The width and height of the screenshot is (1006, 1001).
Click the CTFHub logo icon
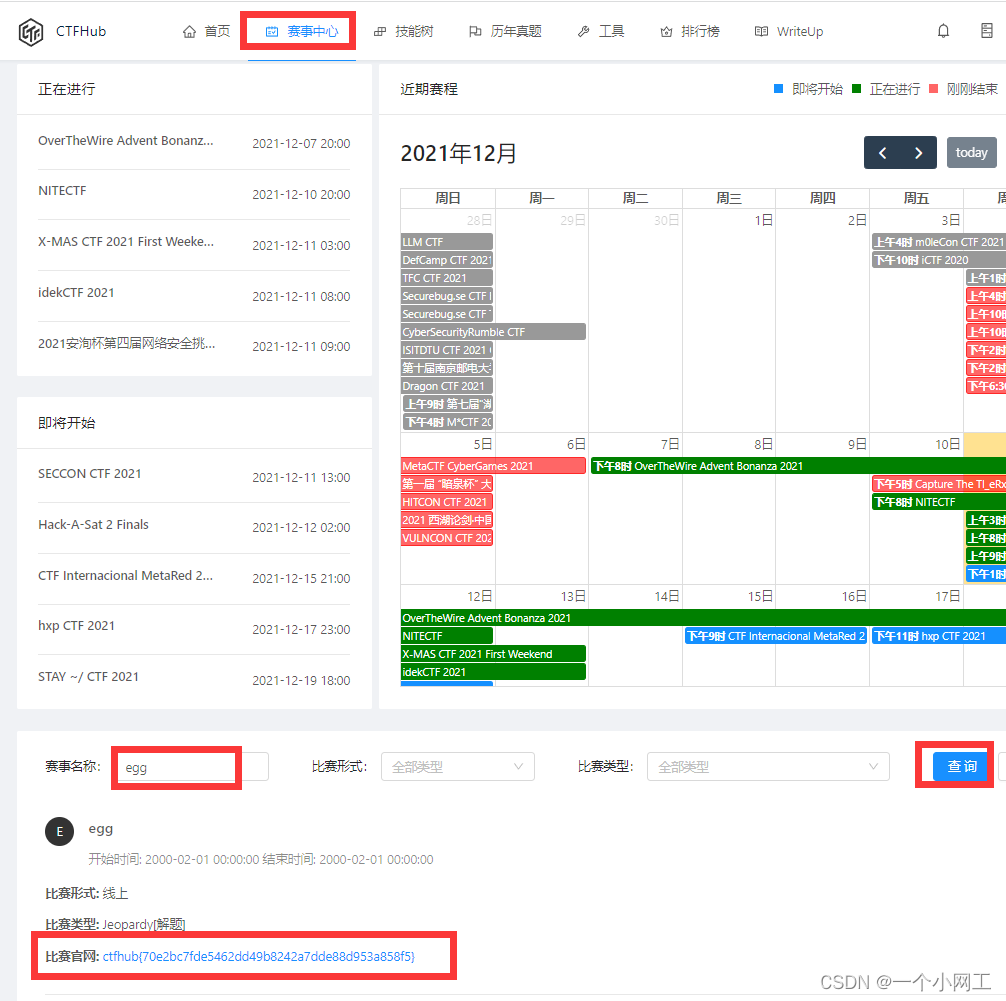click(31, 31)
